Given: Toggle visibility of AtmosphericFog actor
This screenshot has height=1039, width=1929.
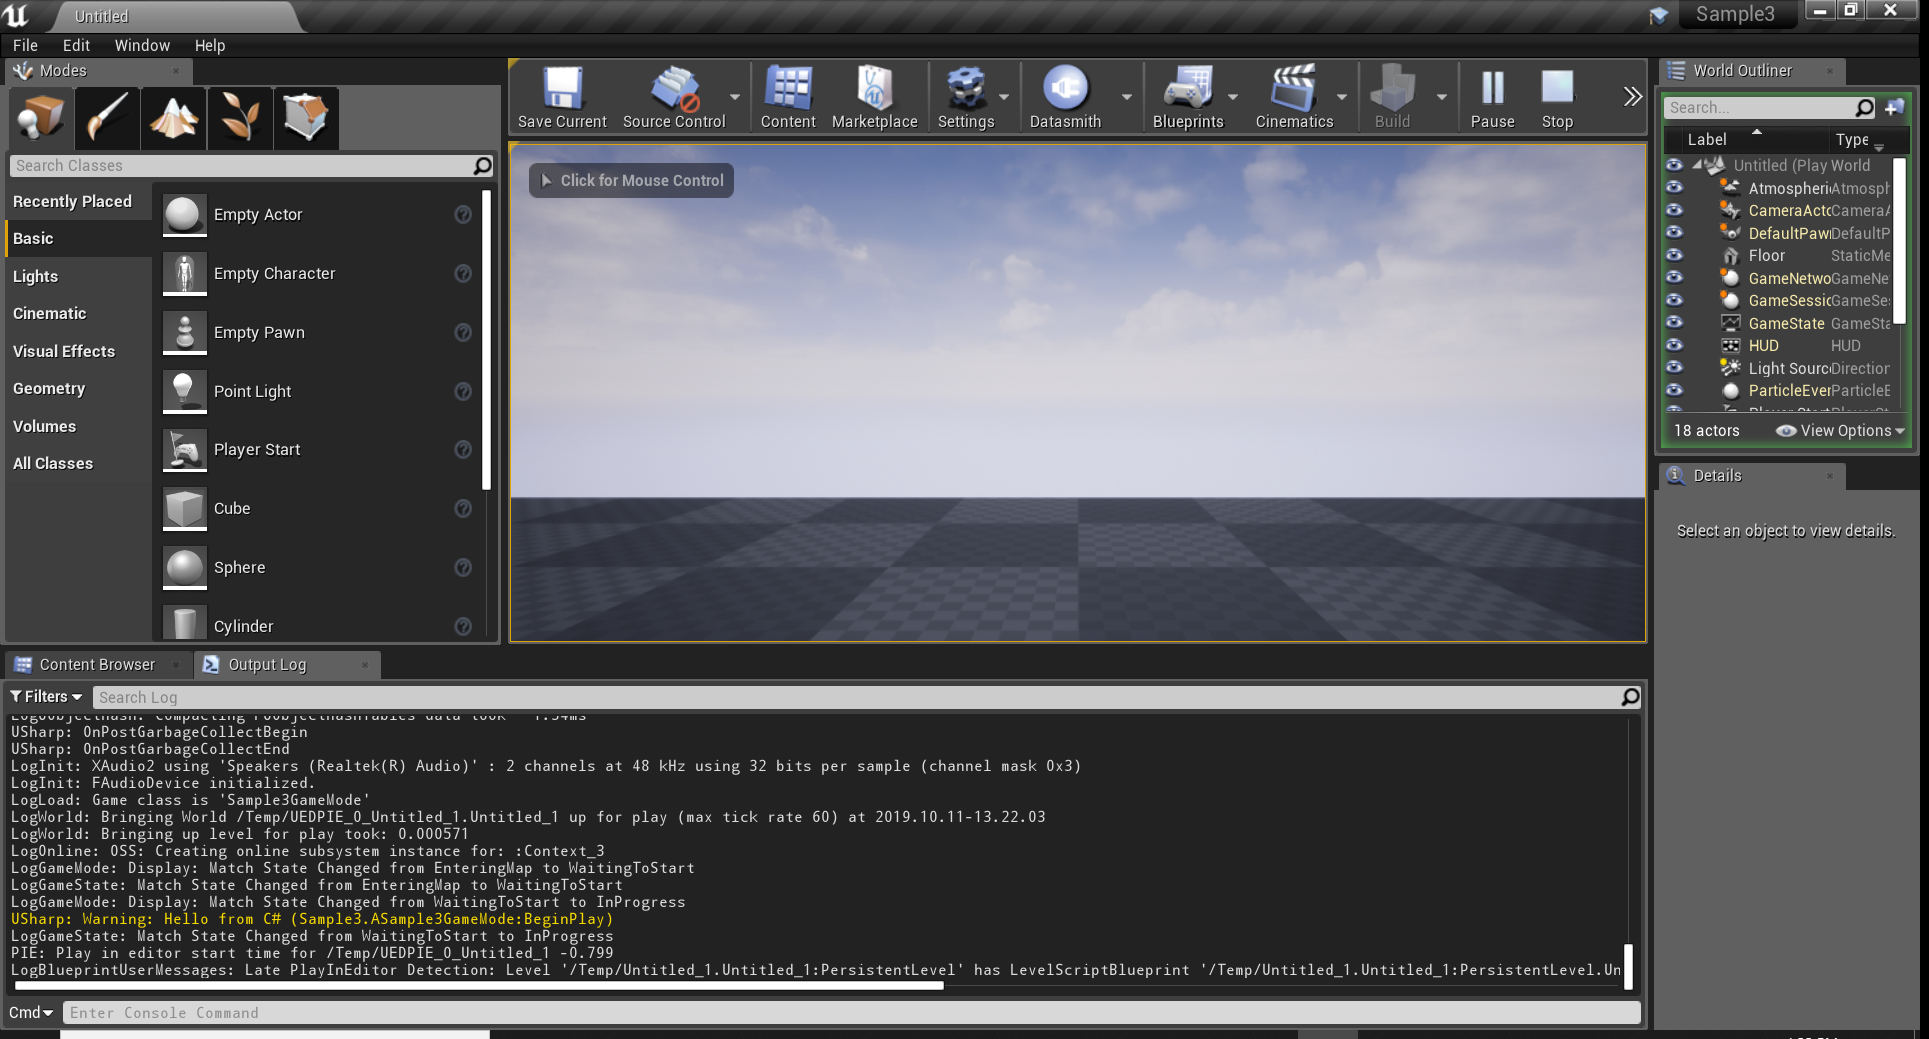Looking at the screenshot, I should coord(1674,188).
